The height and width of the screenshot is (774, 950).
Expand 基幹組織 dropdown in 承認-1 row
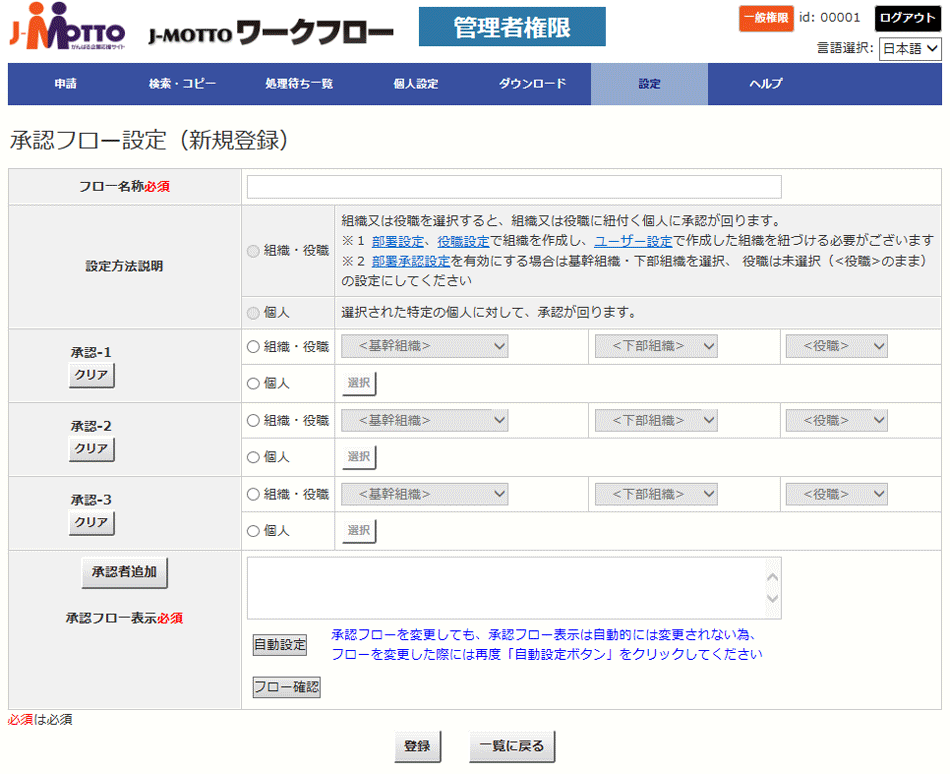coord(425,347)
